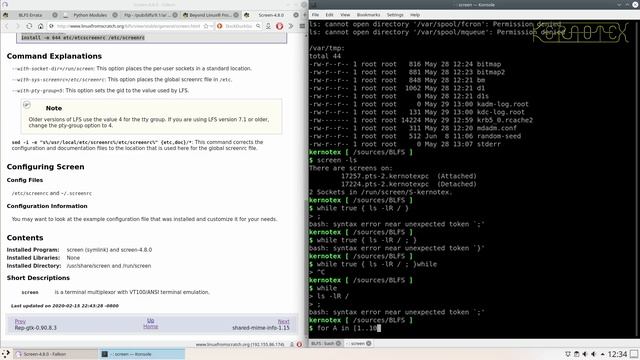Image resolution: width=640 pixels, height=360 pixels.
Task: Close the Python Modules tab
Action: point(115,15)
